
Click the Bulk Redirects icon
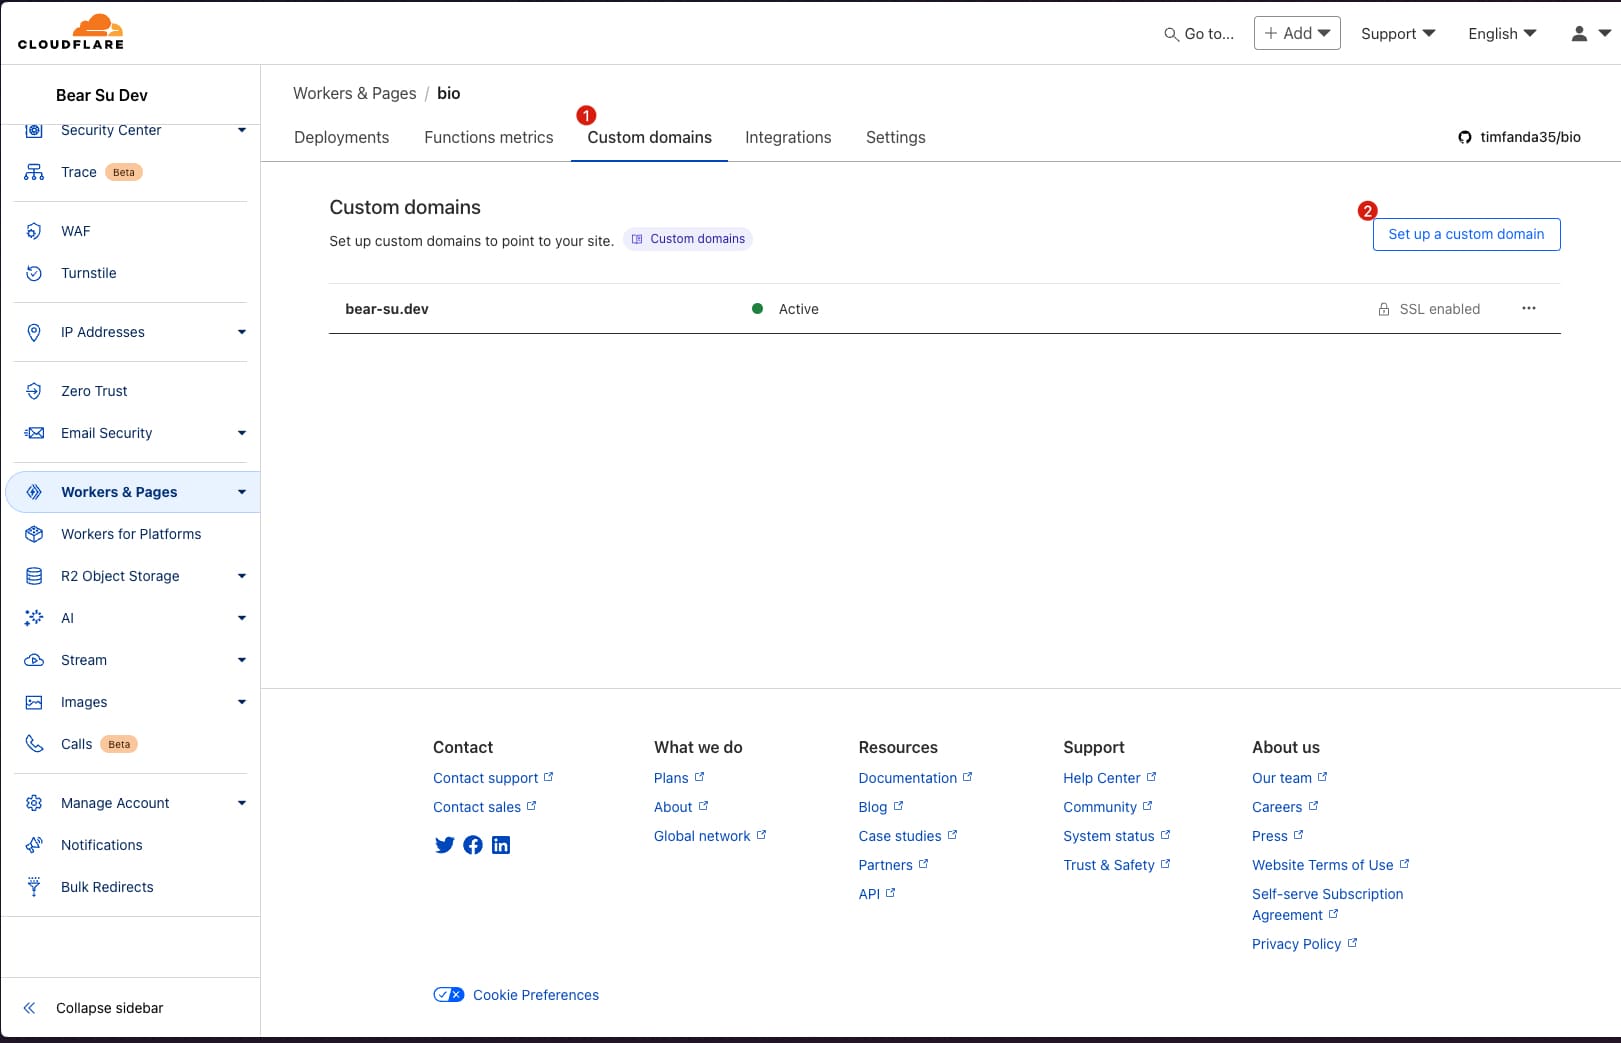pos(34,887)
